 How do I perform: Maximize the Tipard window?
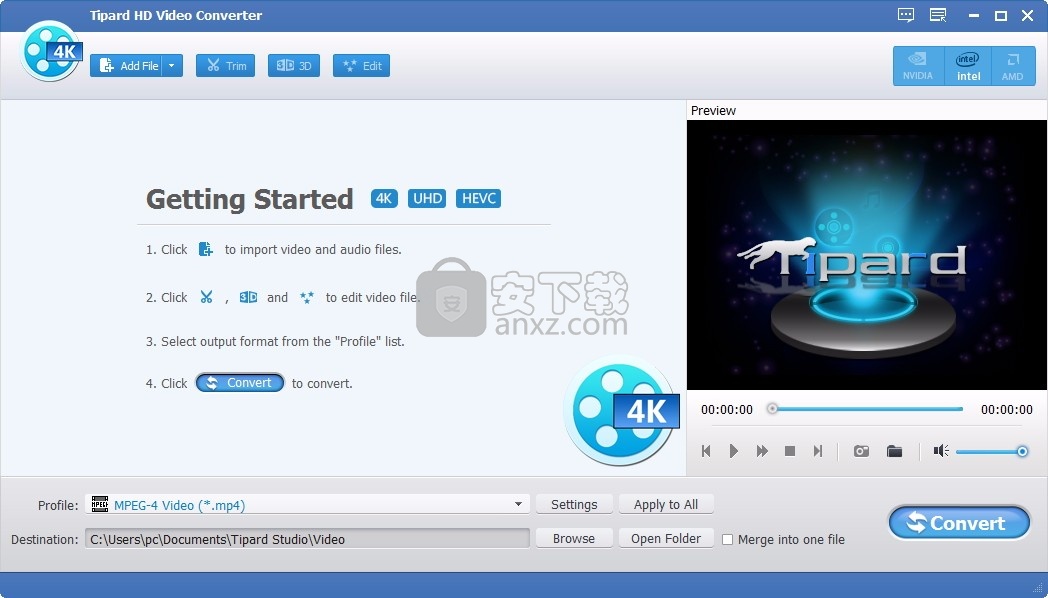point(1001,15)
